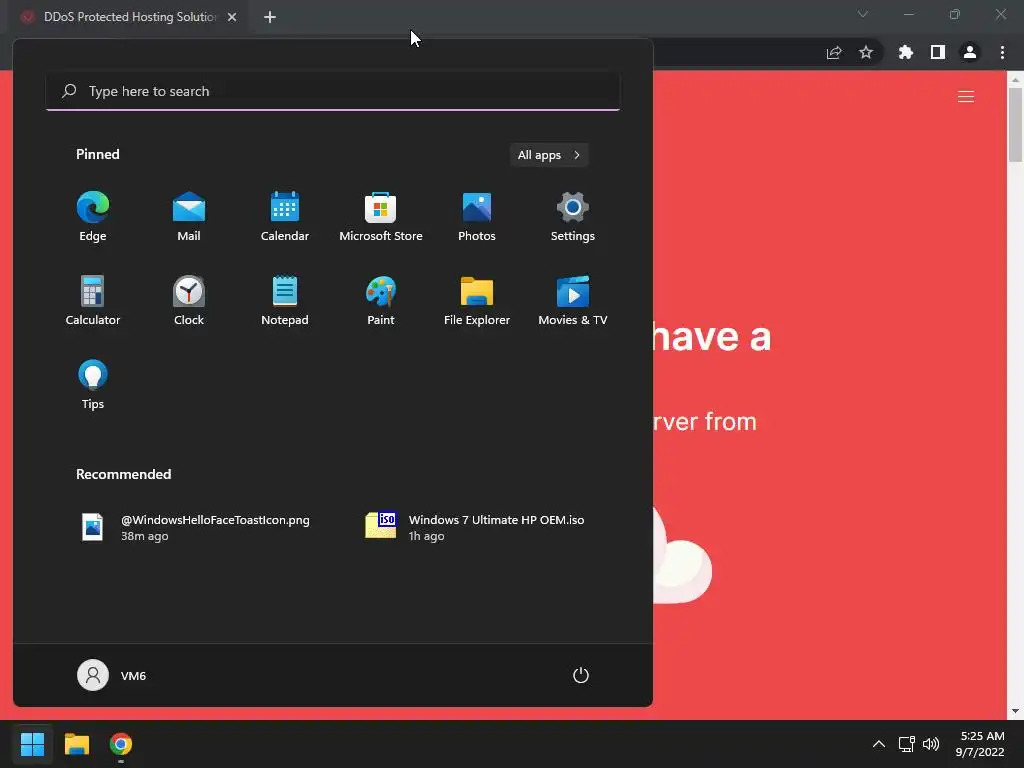Open @WindowsHelloFaceToastIcon.png recommended file

click(195, 527)
